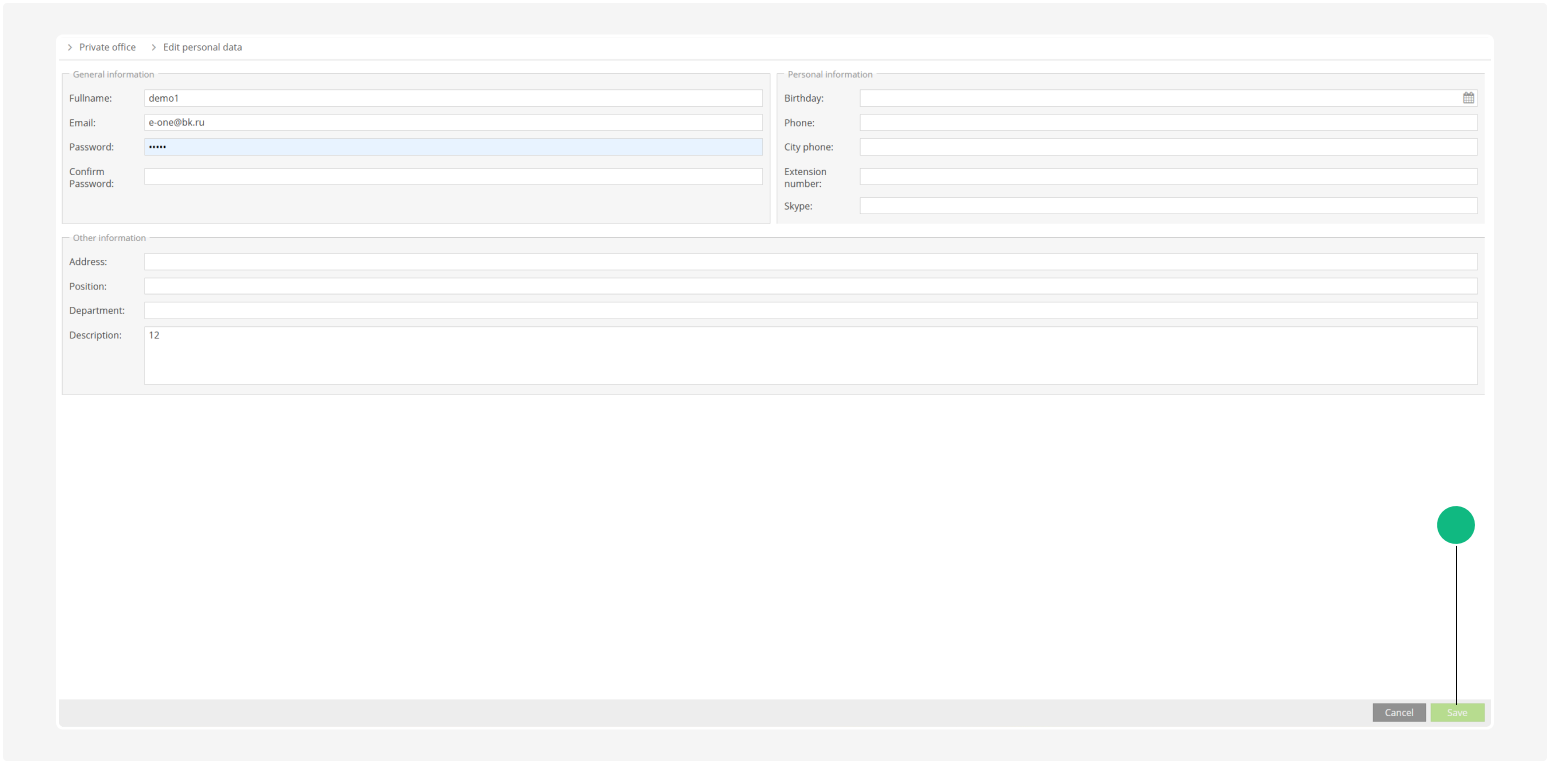Open the Birthday date picker calendar icon
Screen dimensions: 1550x764
pyautogui.click(x=1468, y=97)
